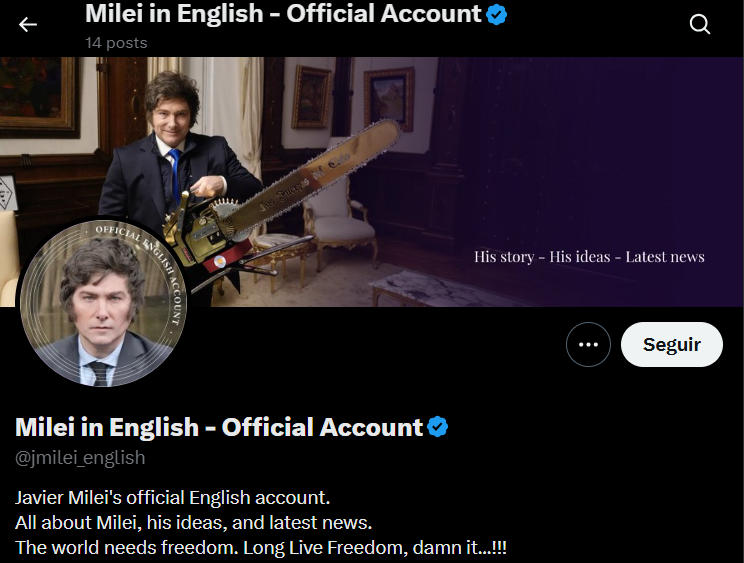
Task: Click bio line "The world needs freedom"
Action: click(x=264, y=549)
